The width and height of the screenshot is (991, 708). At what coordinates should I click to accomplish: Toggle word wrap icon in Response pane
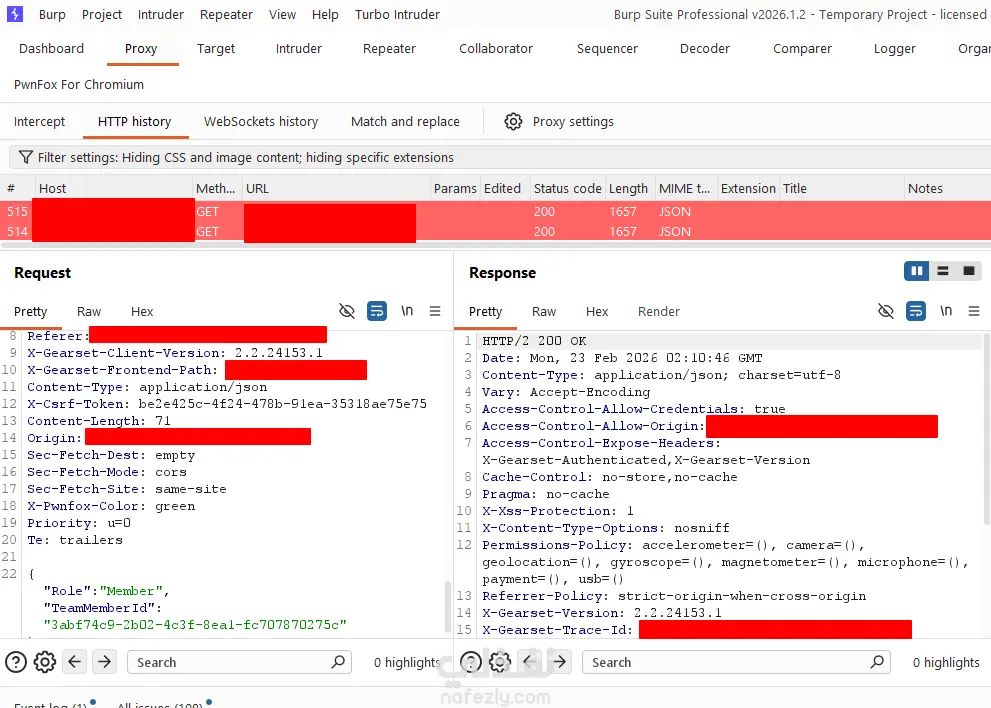pyautogui.click(x=916, y=311)
